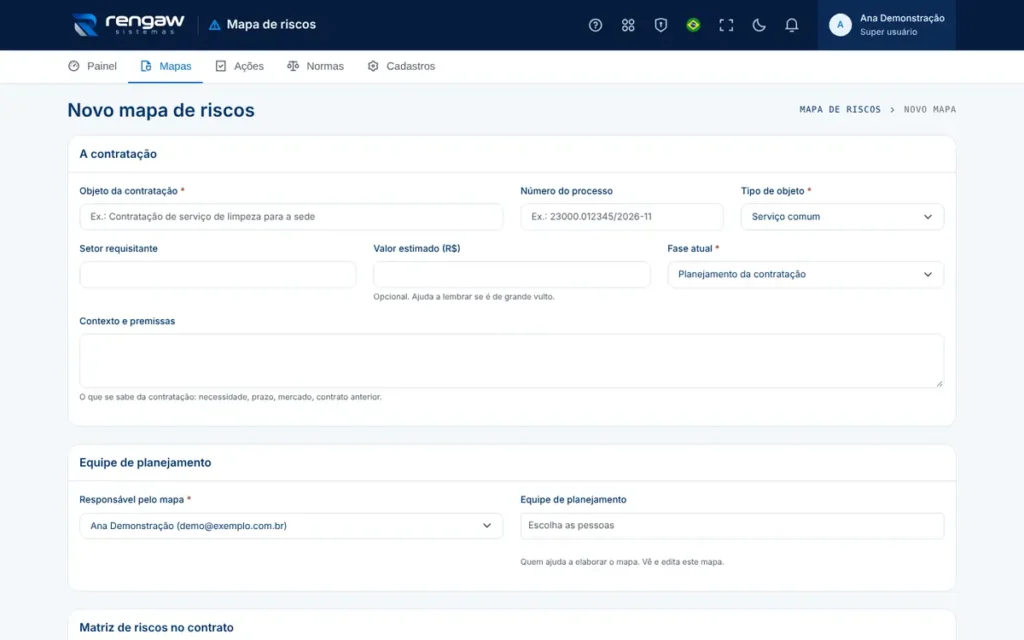Switch to the Painel tab
Image resolution: width=1024 pixels, height=640 pixels.
(92, 66)
